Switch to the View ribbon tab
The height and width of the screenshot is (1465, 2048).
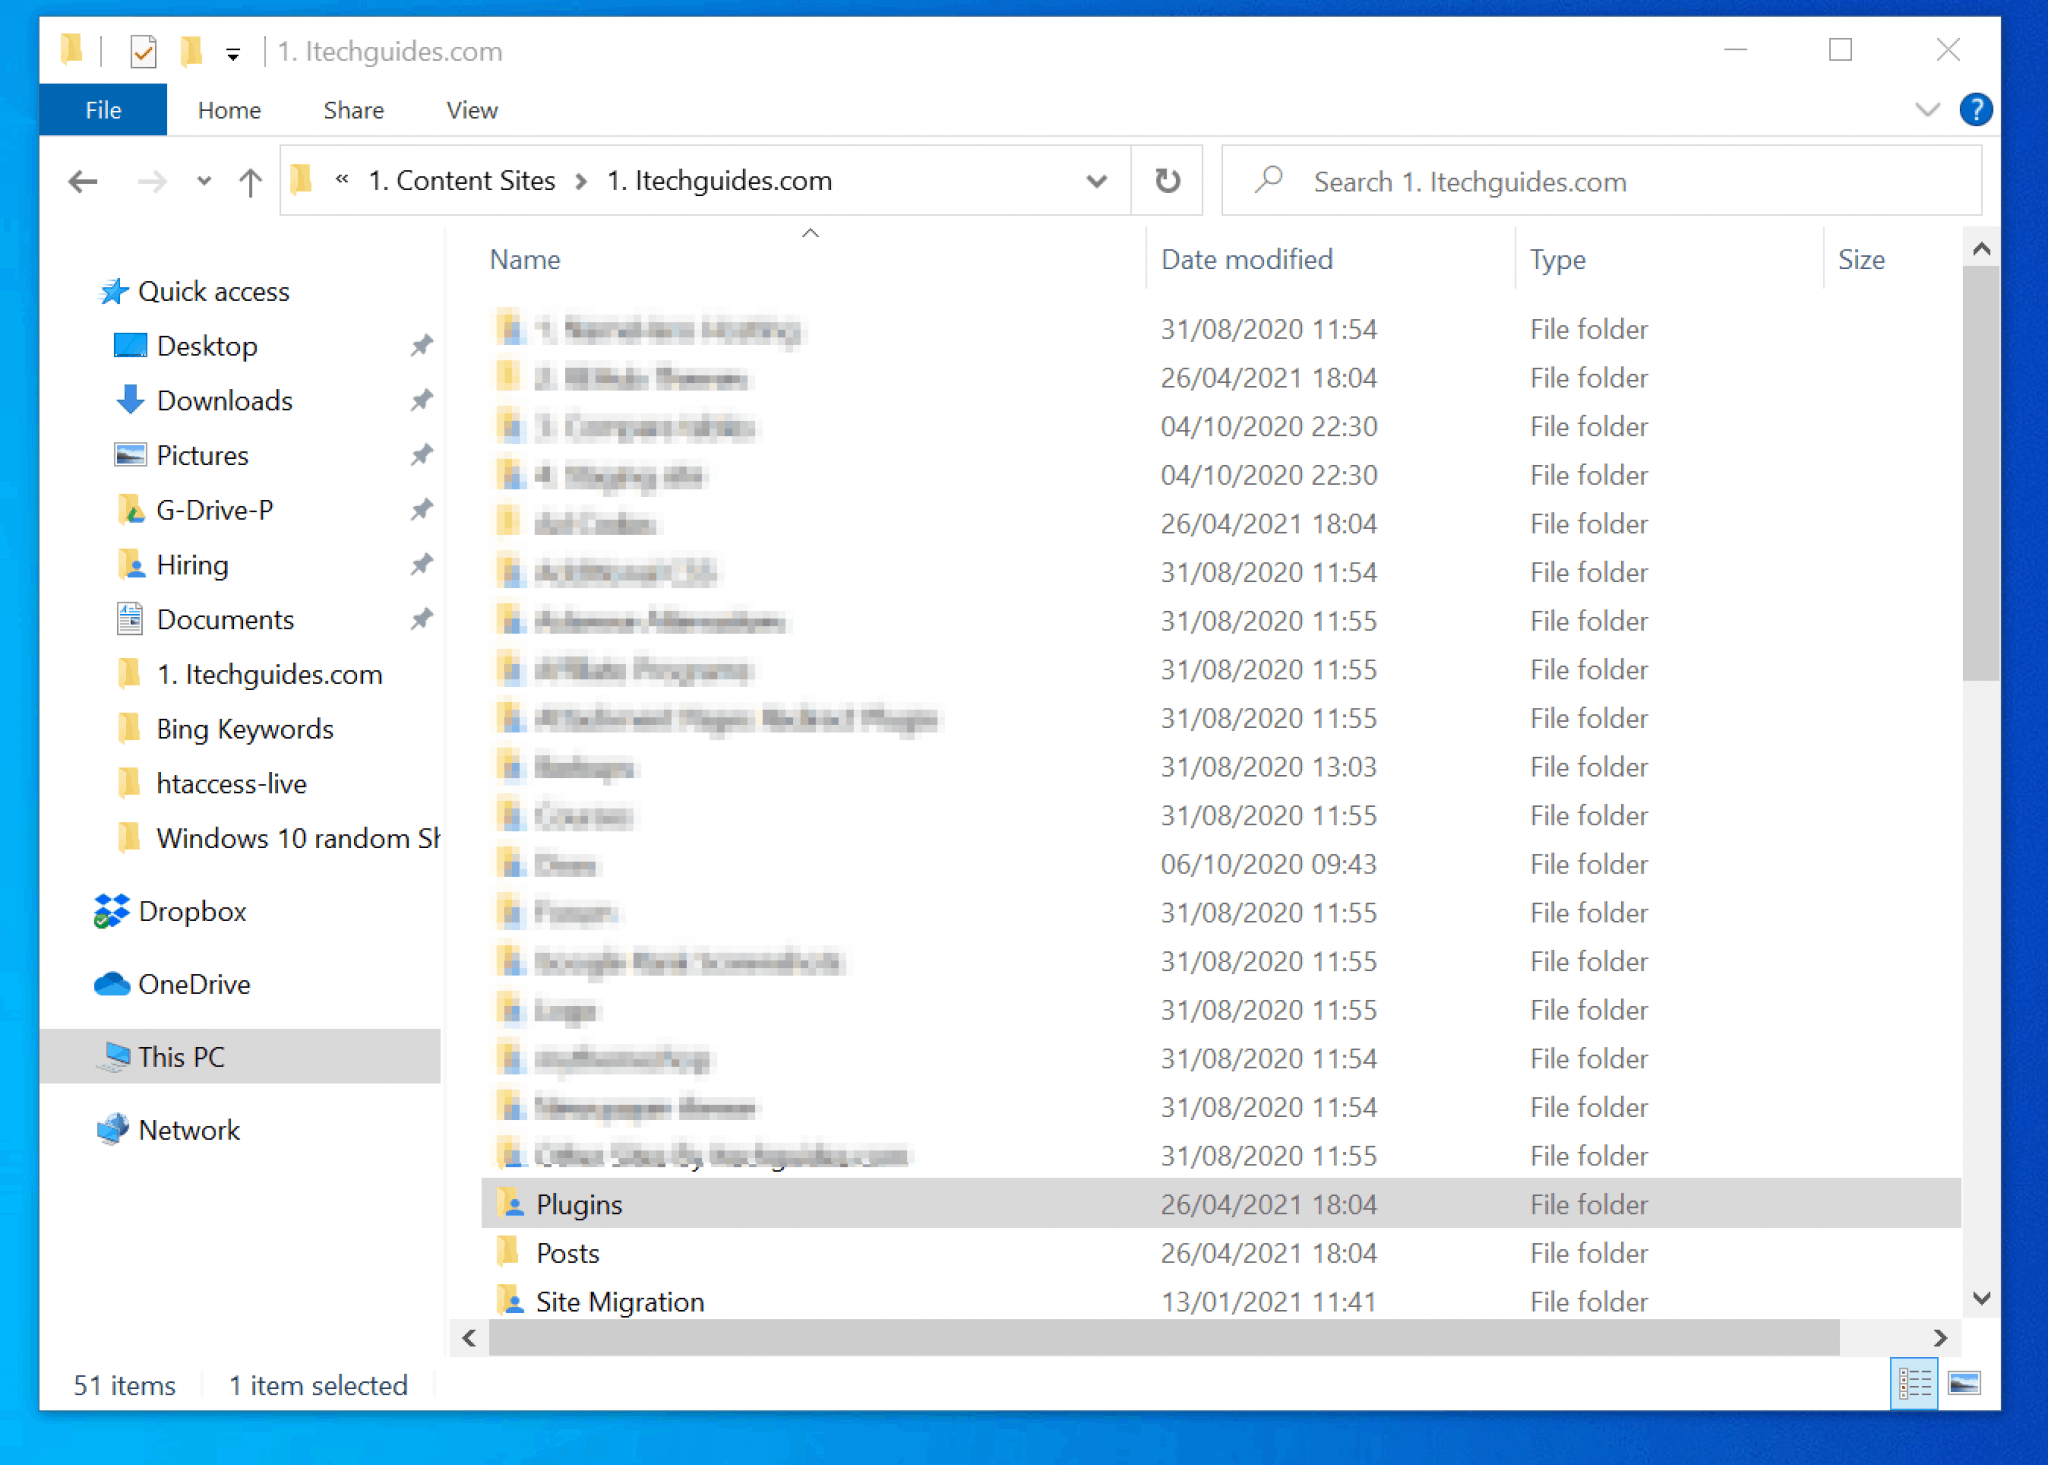[472, 110]
